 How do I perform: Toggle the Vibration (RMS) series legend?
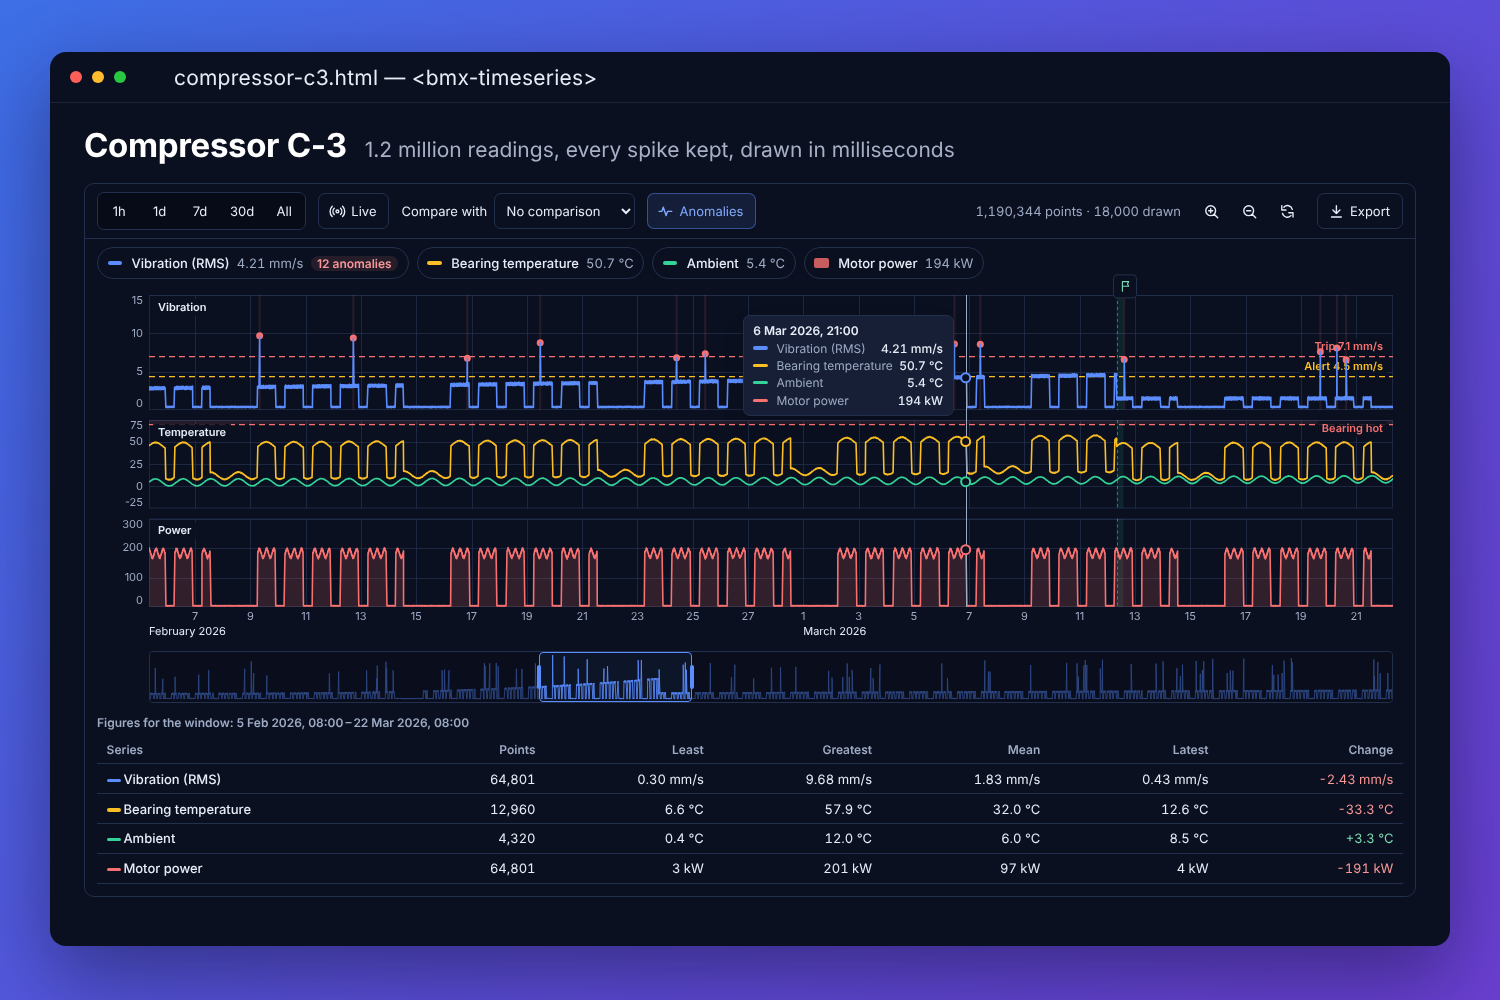point(252,264)
